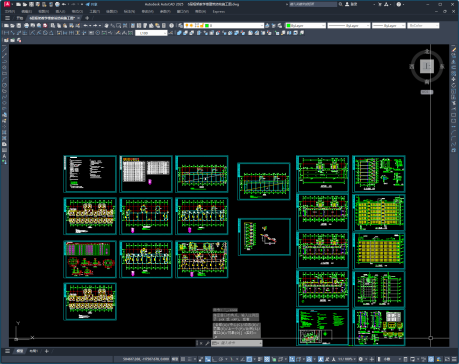The width and height of the screenshot is (459, 364).
Task: Toggle layer freeze sun icon
Action: pos(192,25)
